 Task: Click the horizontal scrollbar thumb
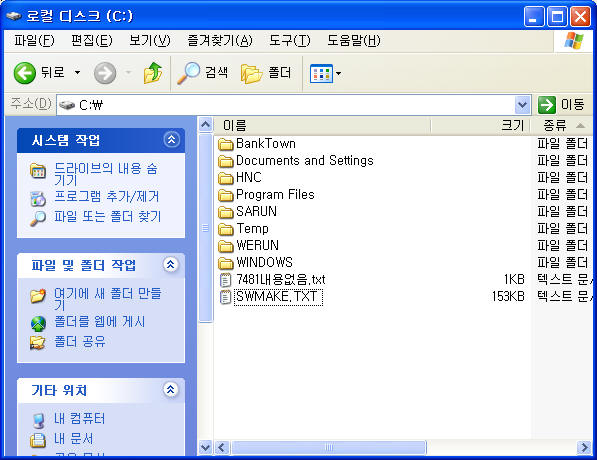click(x=329, y=447)
